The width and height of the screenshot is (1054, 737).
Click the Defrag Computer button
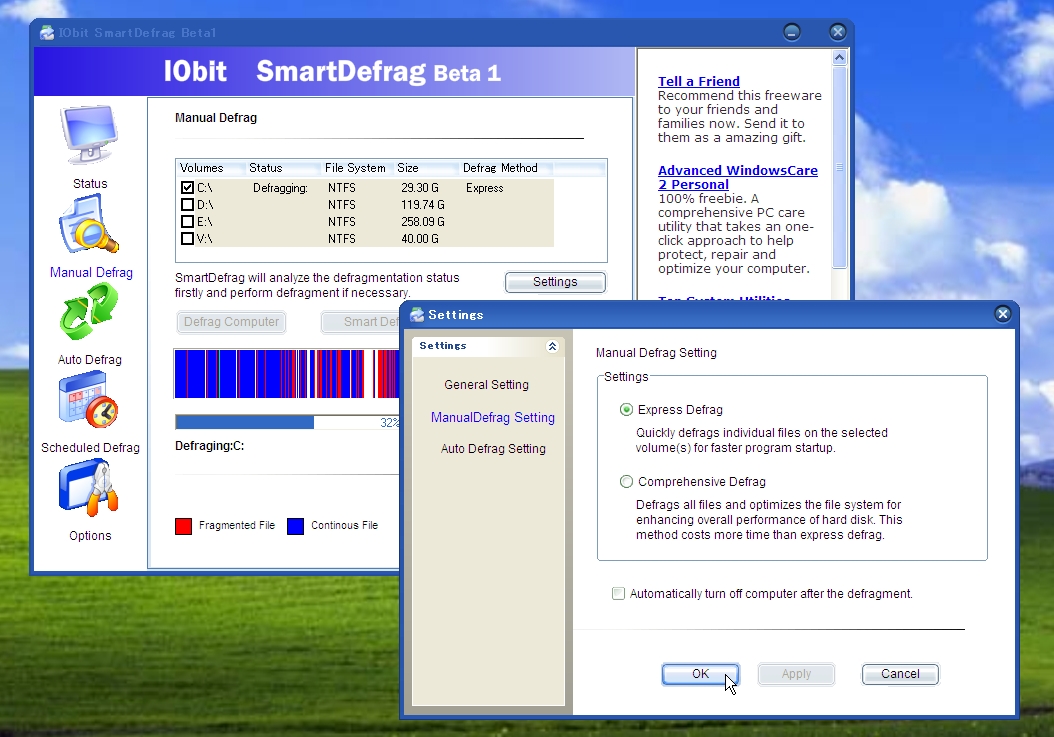coord(231,322)
